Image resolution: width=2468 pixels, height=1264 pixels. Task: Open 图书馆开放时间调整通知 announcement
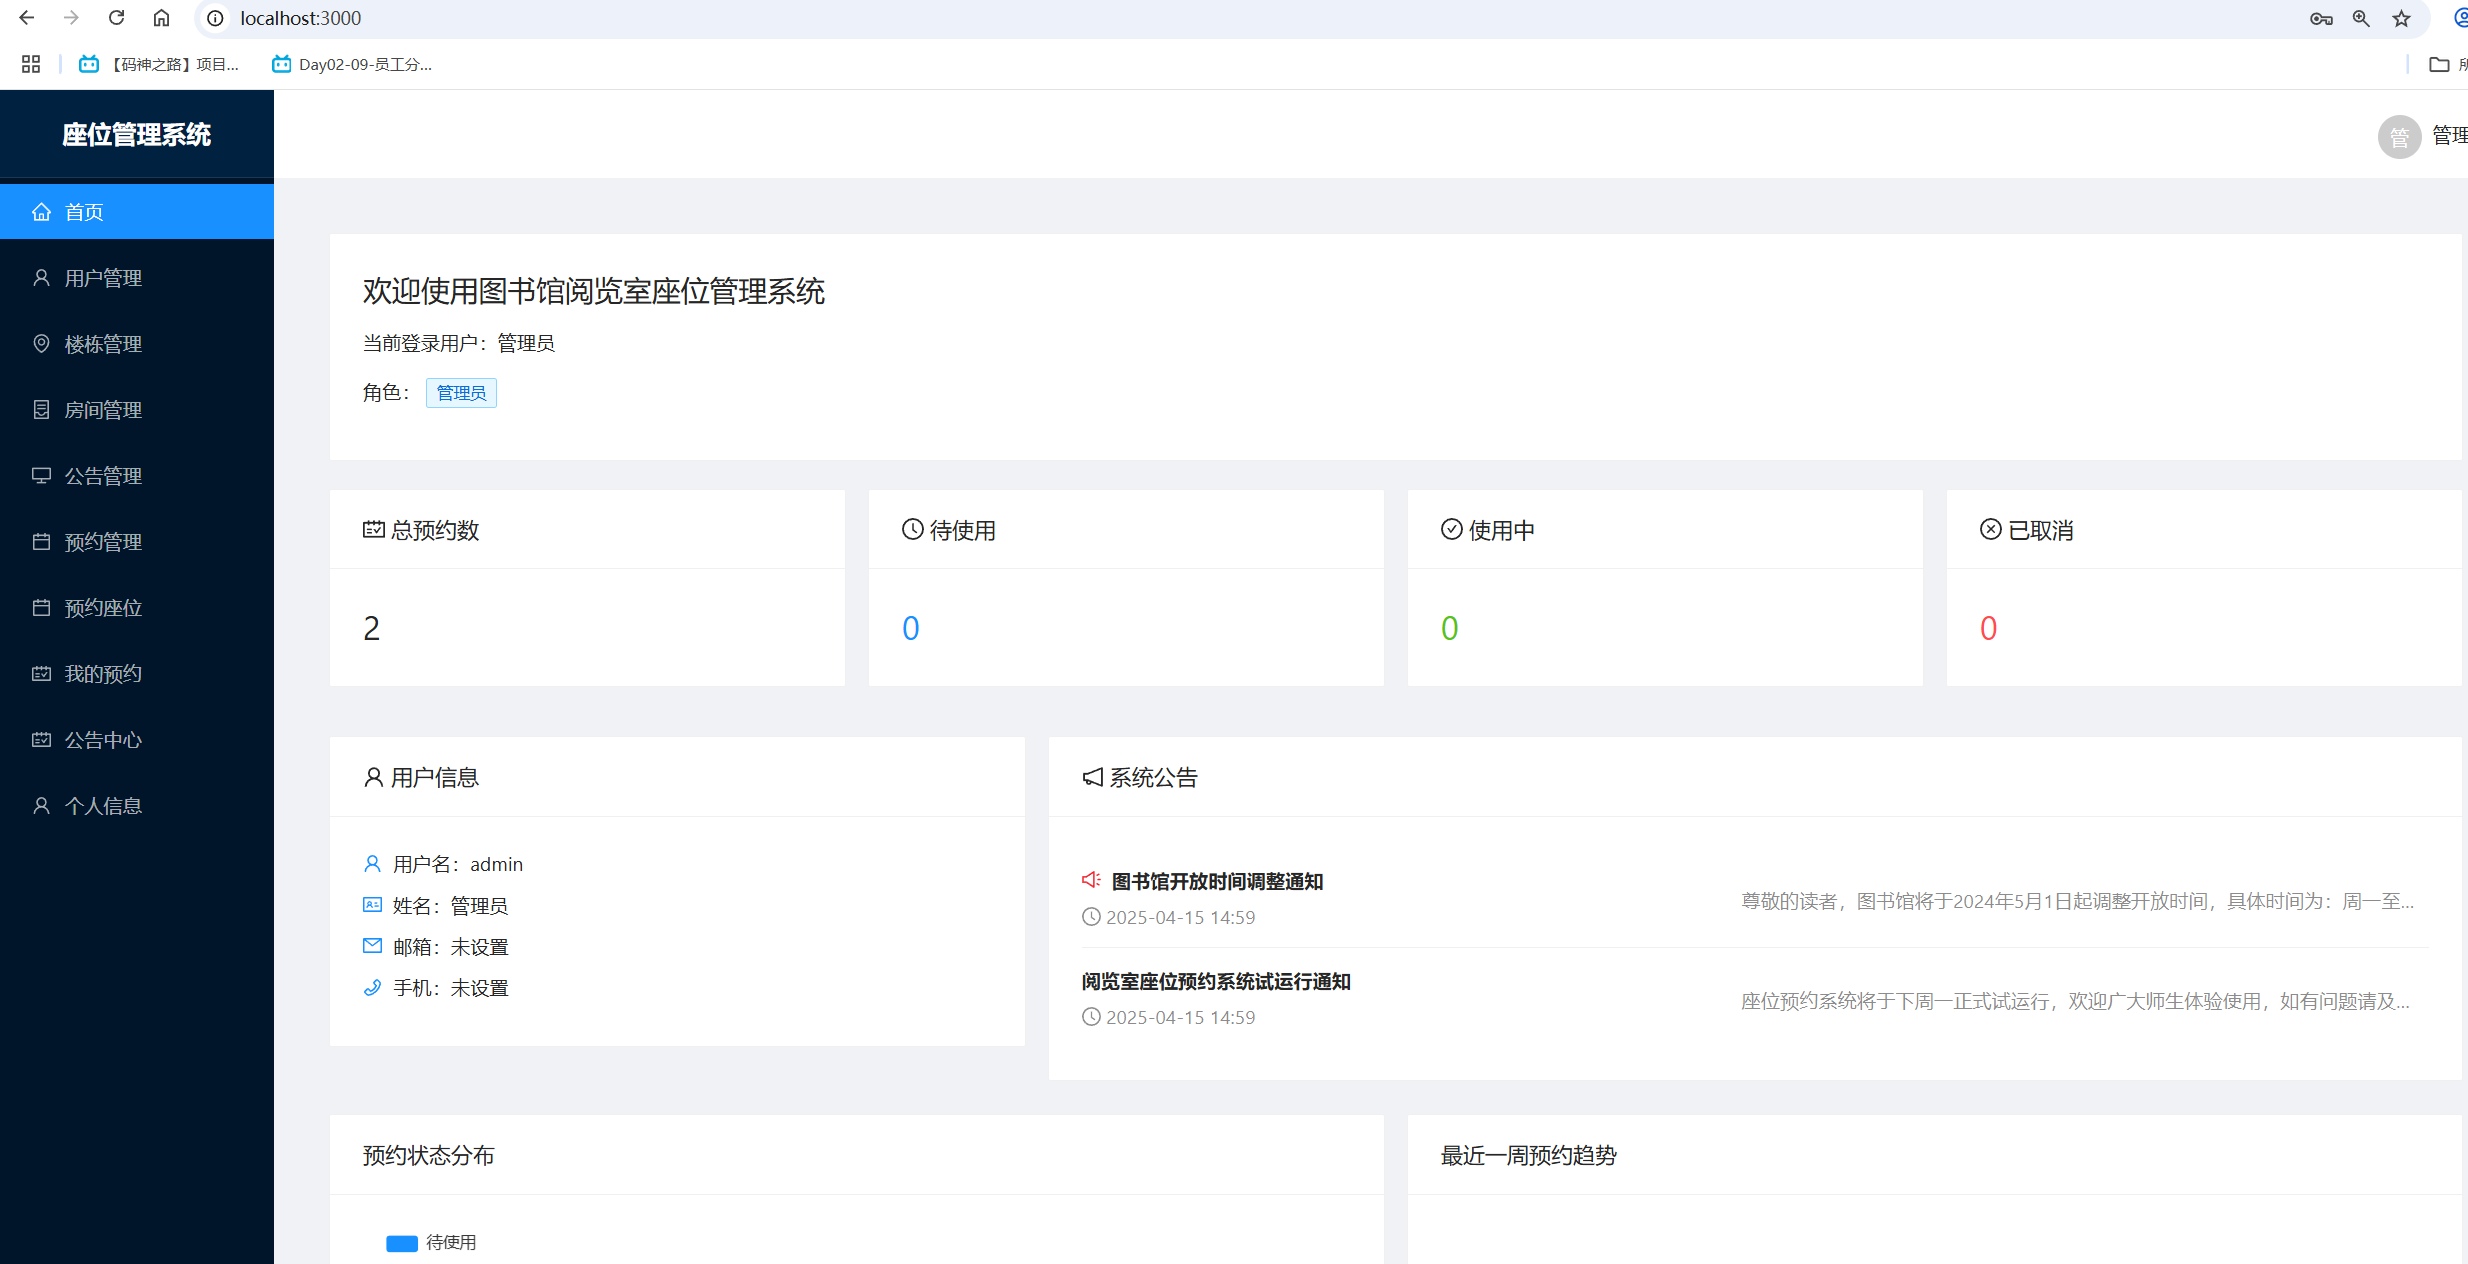1217,881
